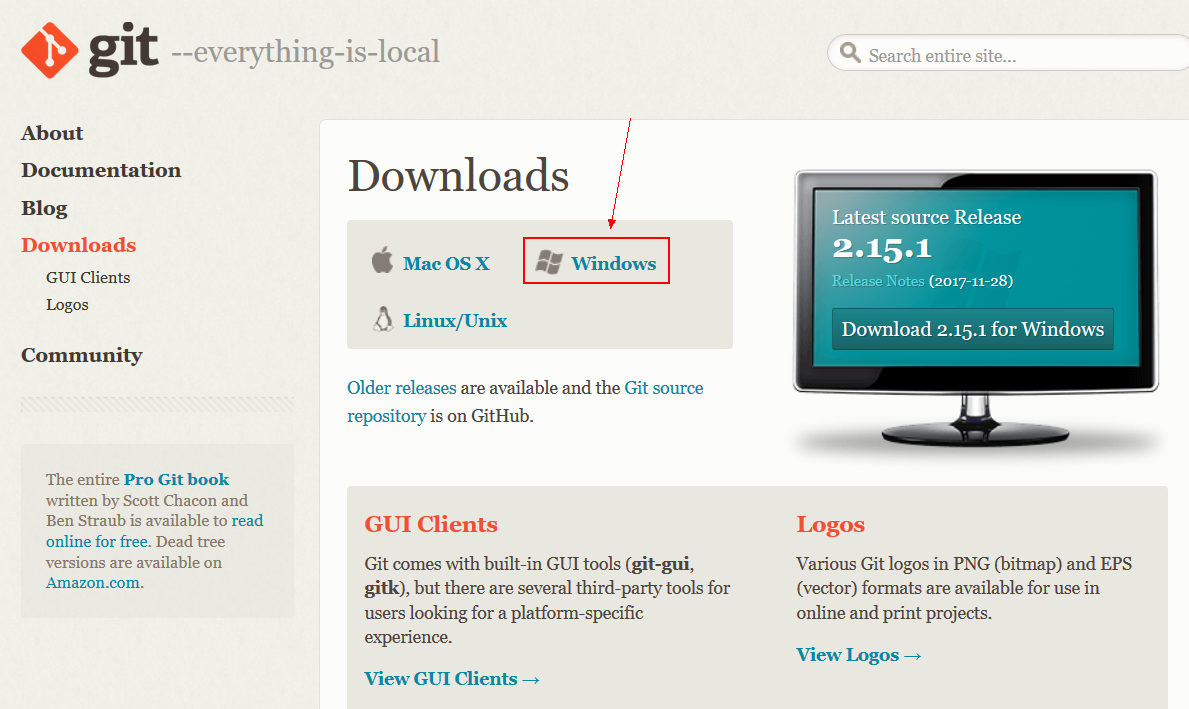Open the About page
1189x709 pixels.
point(52,133)
